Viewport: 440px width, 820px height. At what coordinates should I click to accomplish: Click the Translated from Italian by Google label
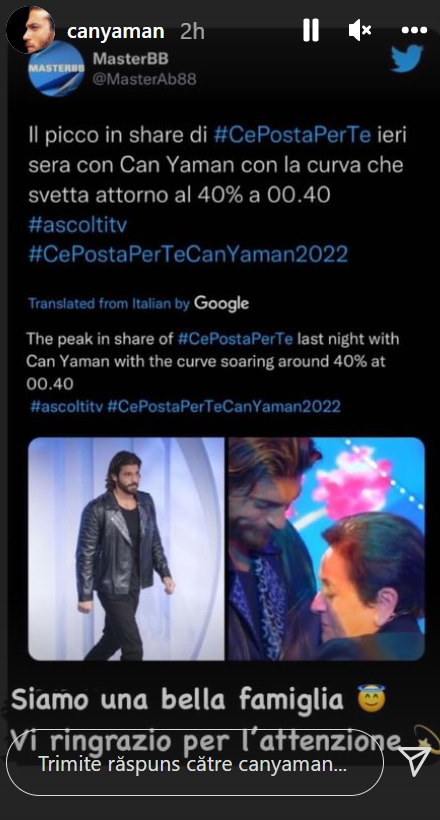click(x=138, y=303)
